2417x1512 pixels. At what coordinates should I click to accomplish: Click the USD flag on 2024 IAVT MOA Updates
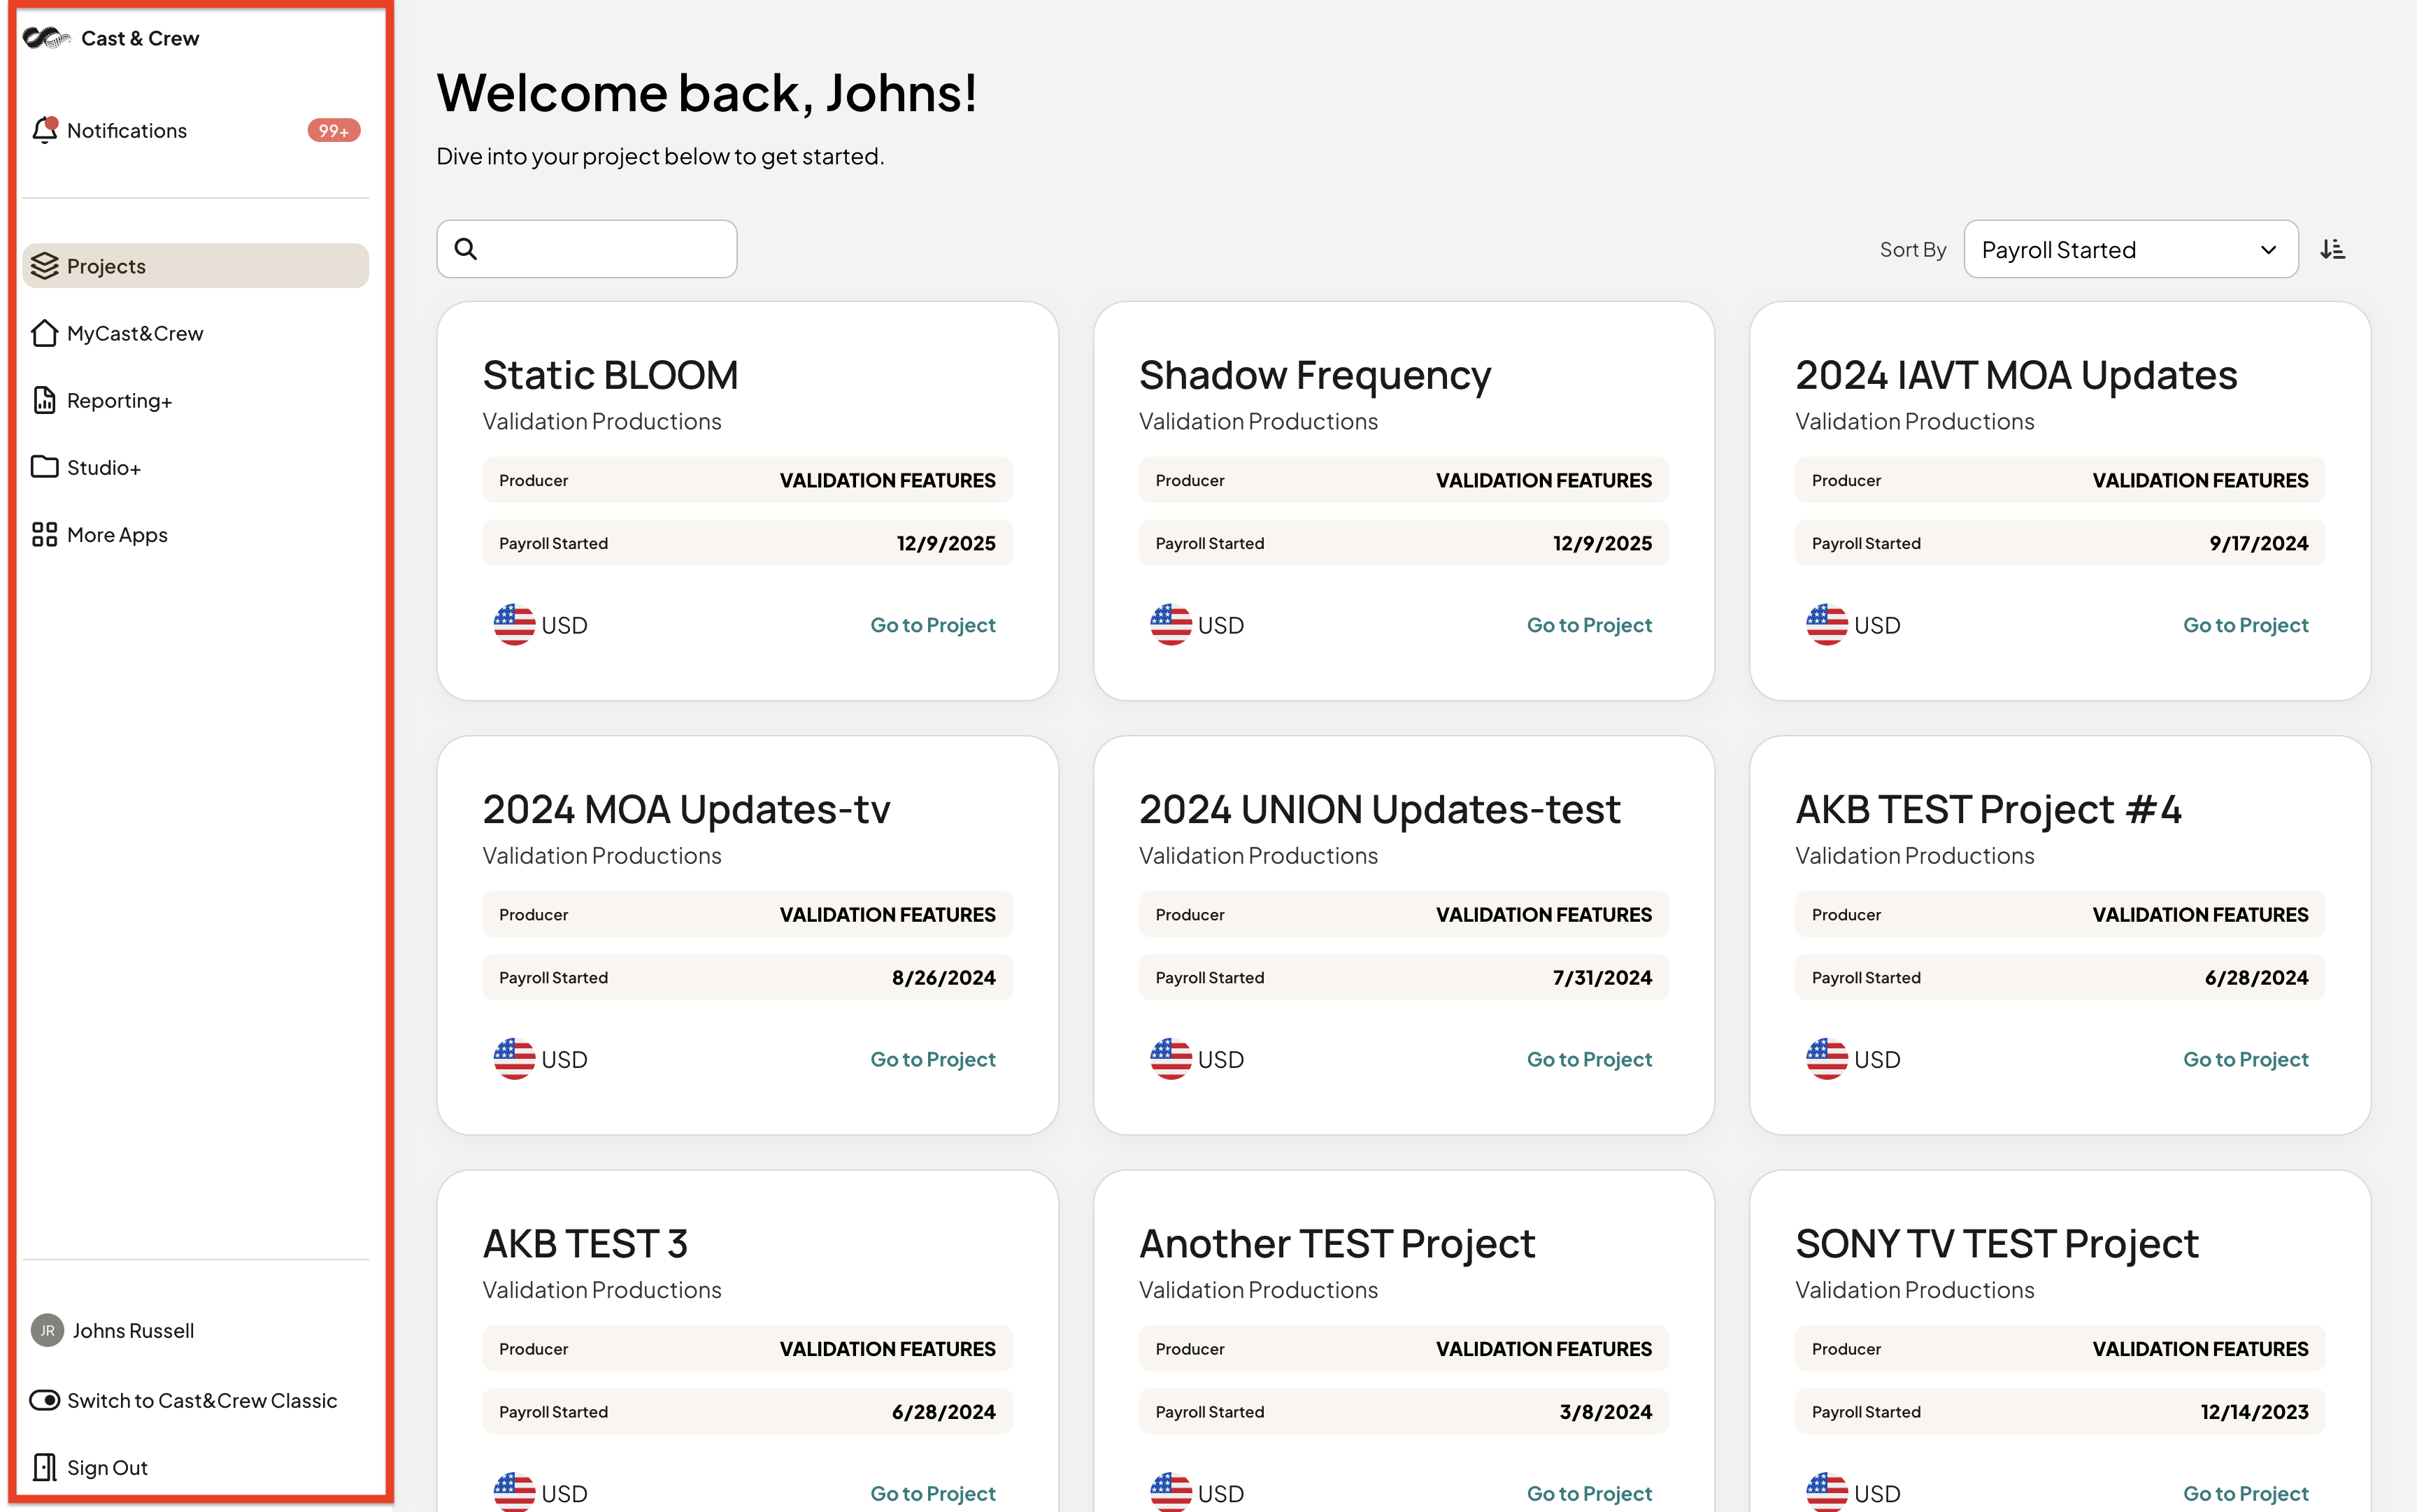pos(1826,625)
